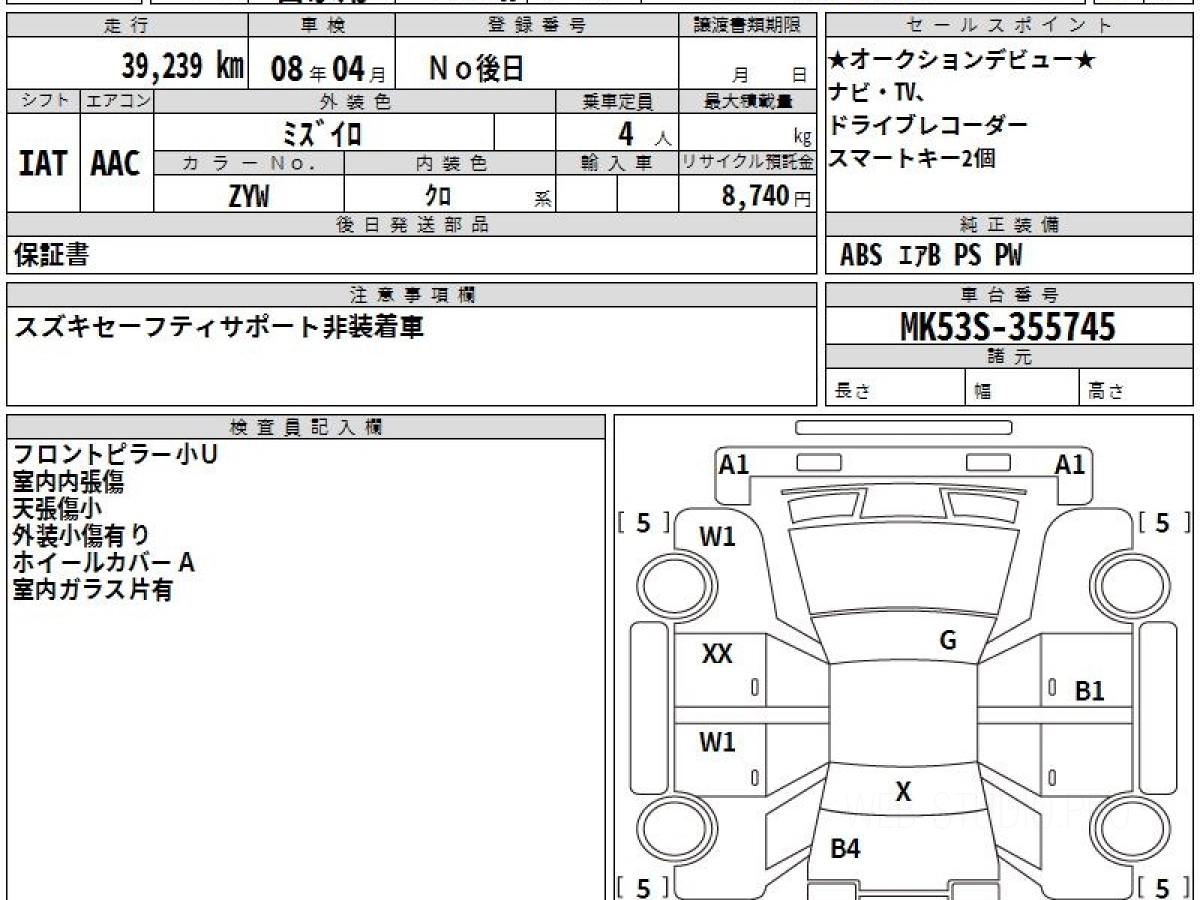
Task: Click inspector note ホイールカバー A
Action: click(104, 563)
